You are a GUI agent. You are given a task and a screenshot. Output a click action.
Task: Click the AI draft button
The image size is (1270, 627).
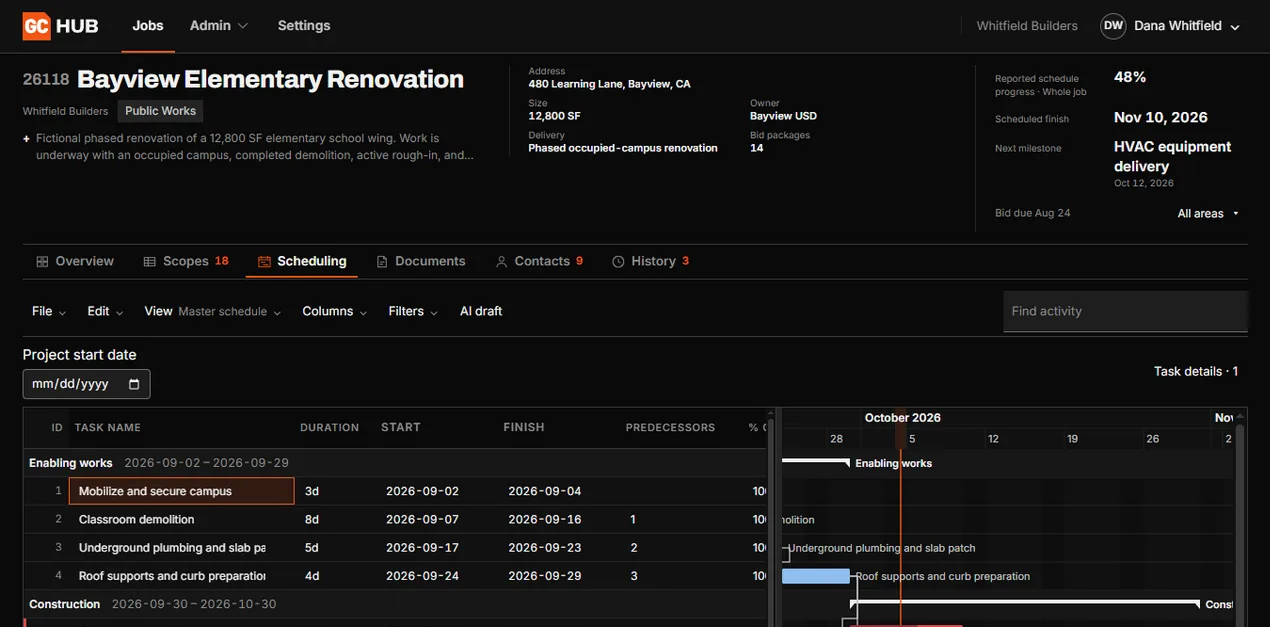(x=481, y=311)
